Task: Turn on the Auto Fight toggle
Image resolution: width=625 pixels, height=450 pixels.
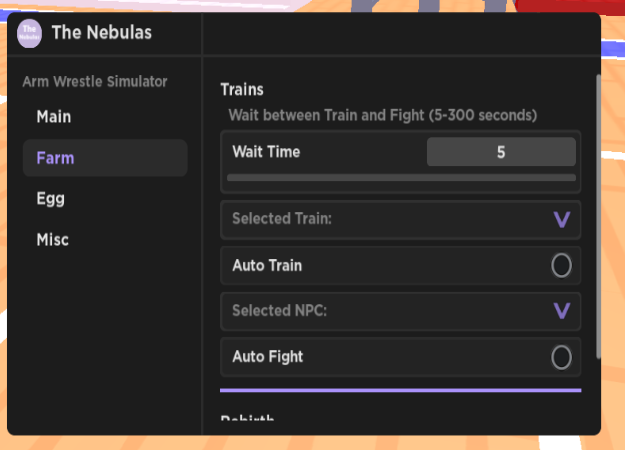Action: (561, 357)
